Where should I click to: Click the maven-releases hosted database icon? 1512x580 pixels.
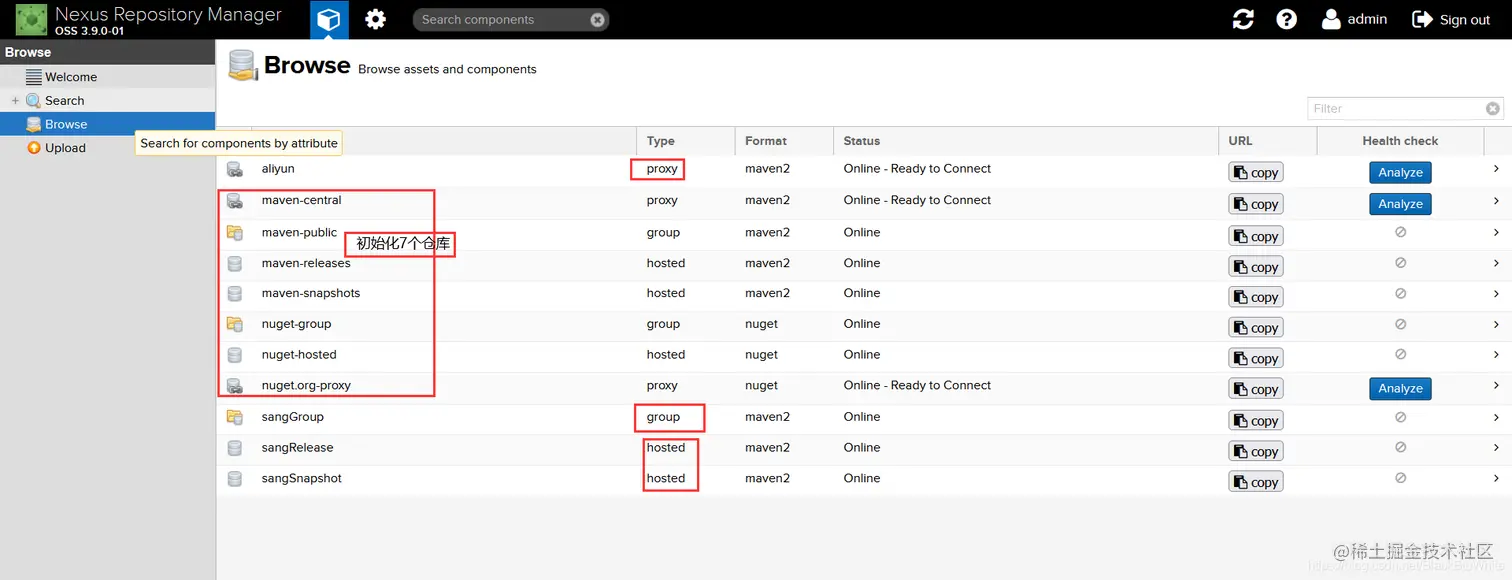[235, 264]
